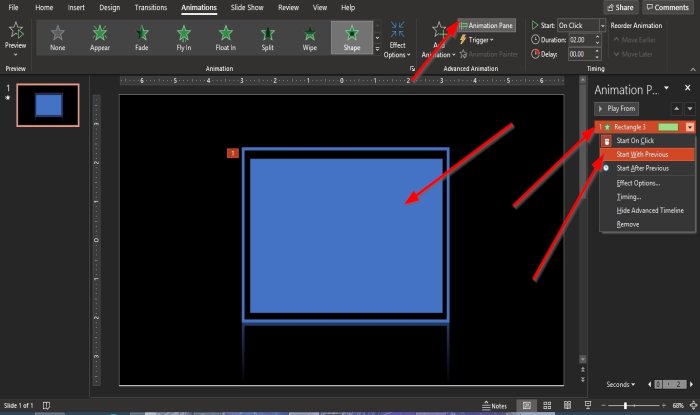Image resolution: width=700 pixels, height=415 pixels.
Task: Expand Effect Options dropdown
Action: pyautogui.click(x=397, y=40)
